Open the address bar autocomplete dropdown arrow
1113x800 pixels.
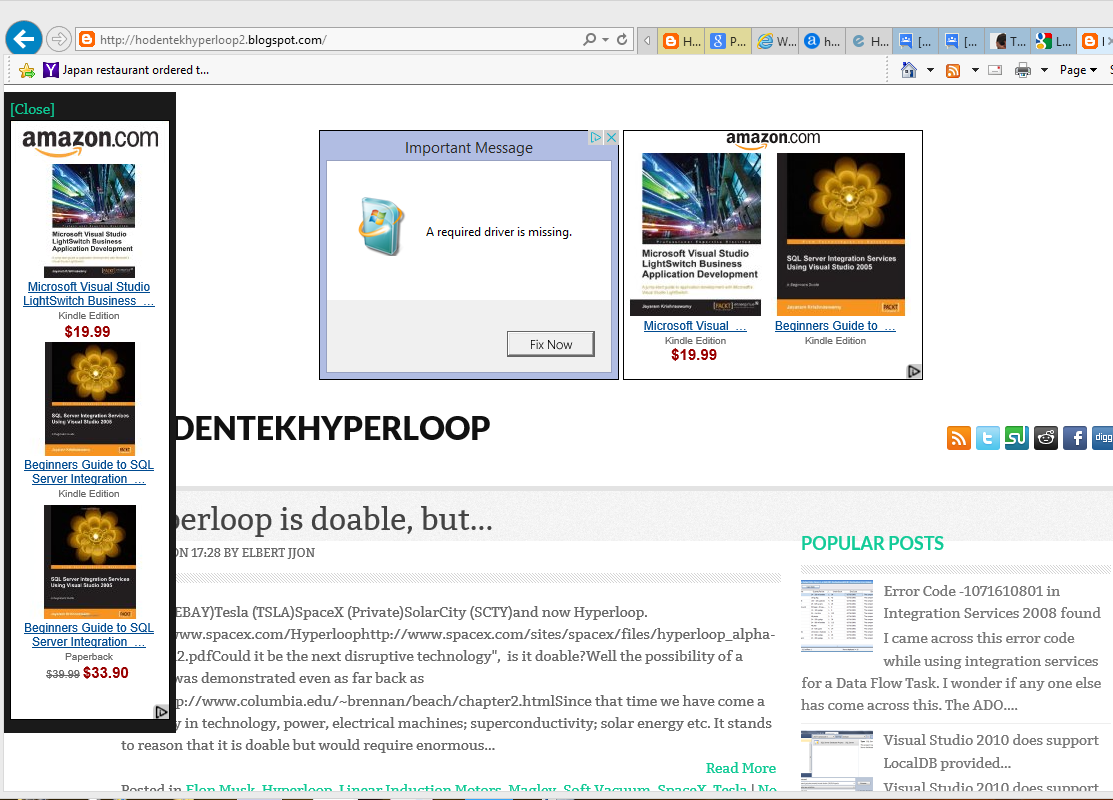pyautogui.click(x=605, y=40)
